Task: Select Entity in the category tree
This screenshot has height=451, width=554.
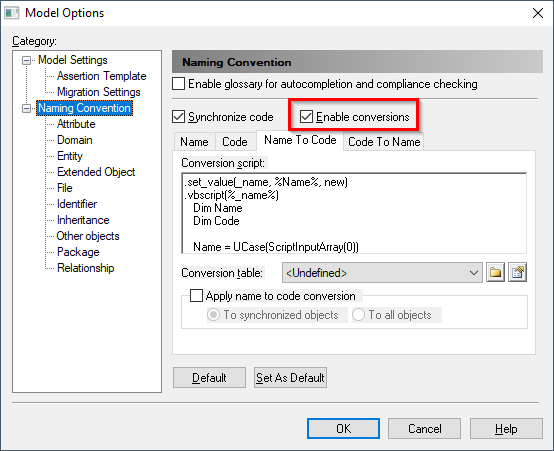Action: pos(70,156)
